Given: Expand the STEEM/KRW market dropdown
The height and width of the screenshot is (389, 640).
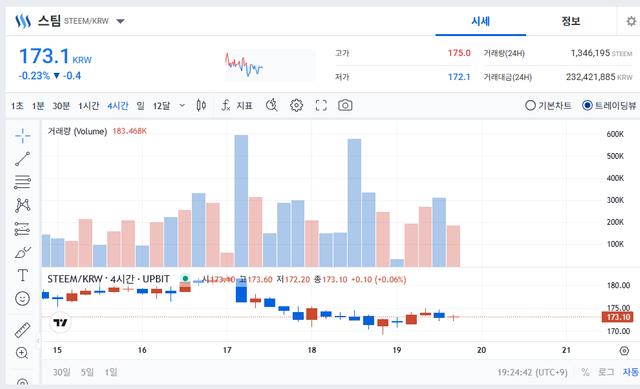Looking at the screenshot, I should tap(120, 21).
